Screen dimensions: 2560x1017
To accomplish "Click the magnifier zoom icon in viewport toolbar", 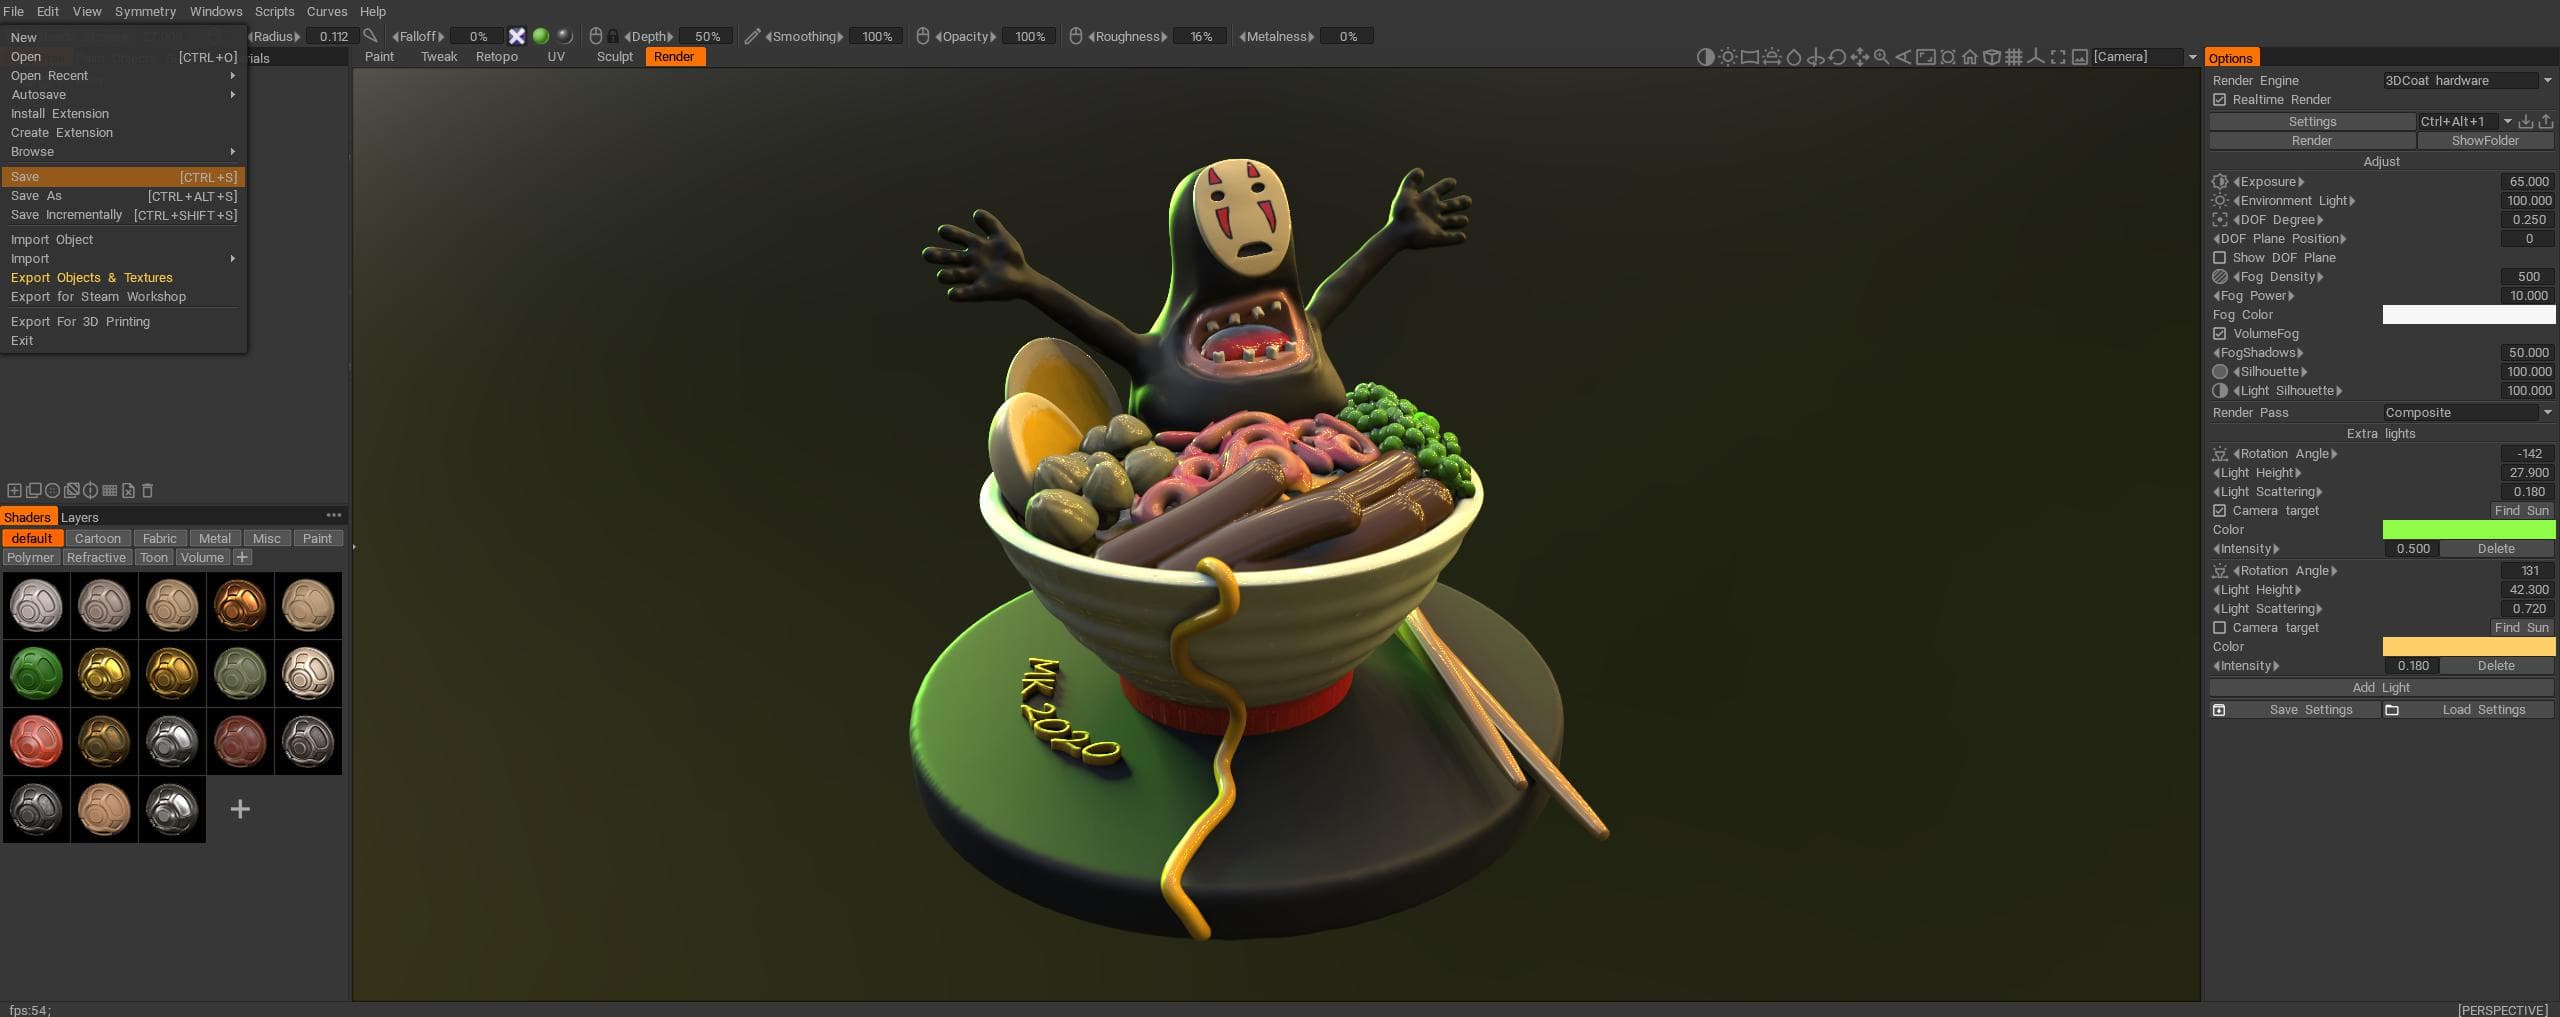I will tap(1881, 57).
